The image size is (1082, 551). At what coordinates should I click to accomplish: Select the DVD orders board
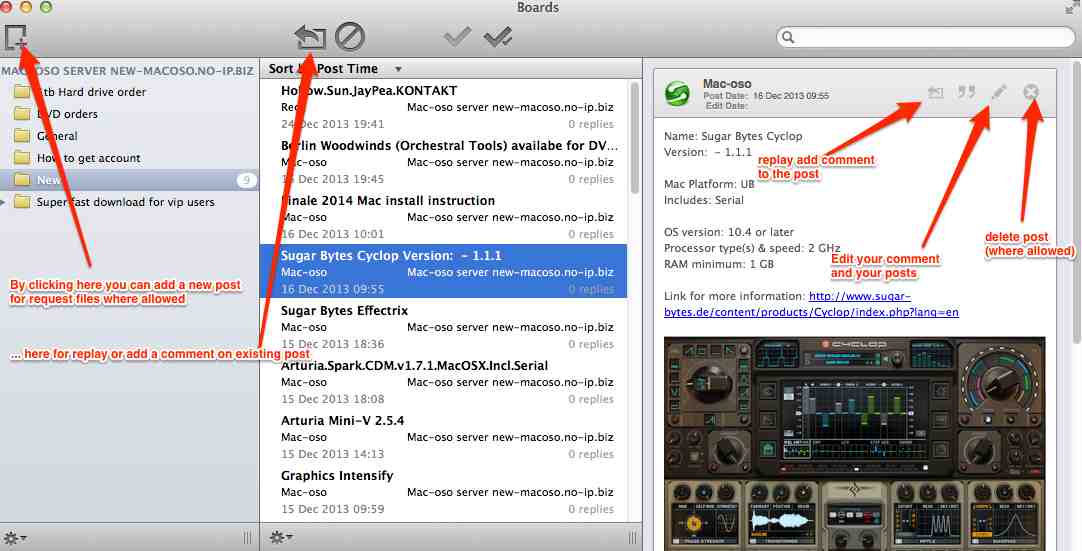click(130, 114)
